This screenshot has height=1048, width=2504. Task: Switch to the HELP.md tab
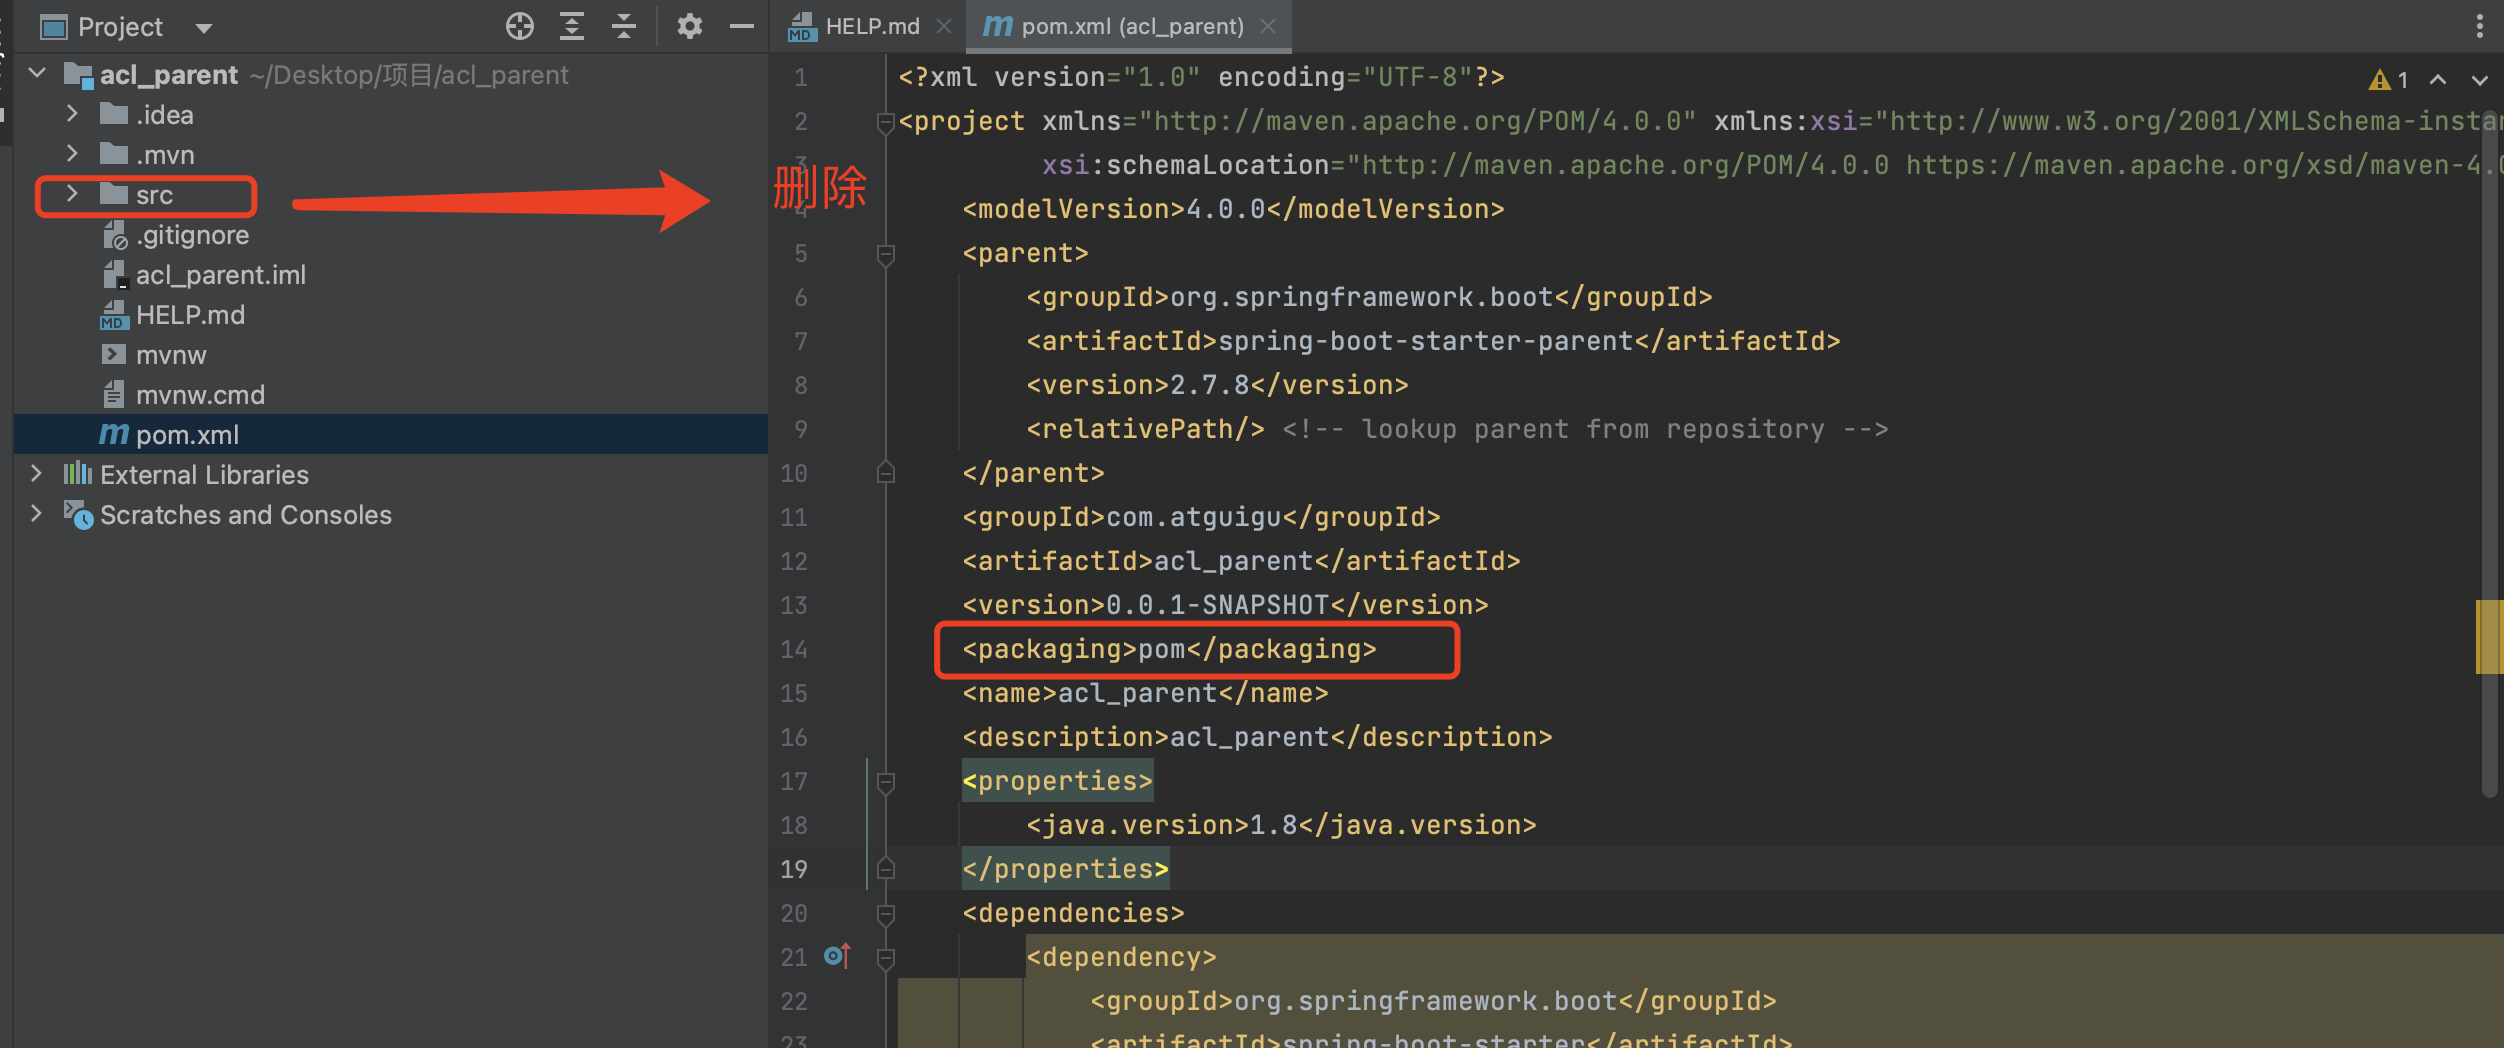tap(871, 26)
